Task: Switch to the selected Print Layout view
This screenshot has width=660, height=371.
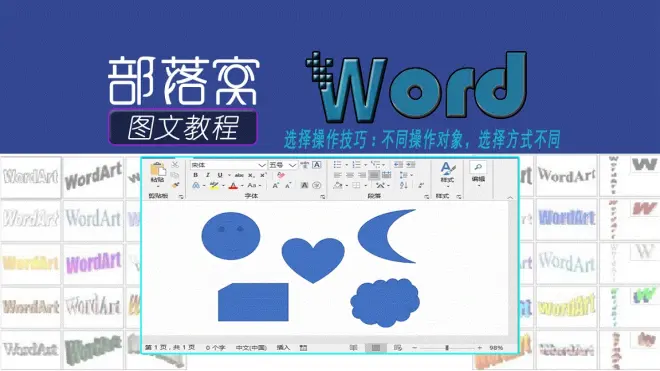Action: 376,347
